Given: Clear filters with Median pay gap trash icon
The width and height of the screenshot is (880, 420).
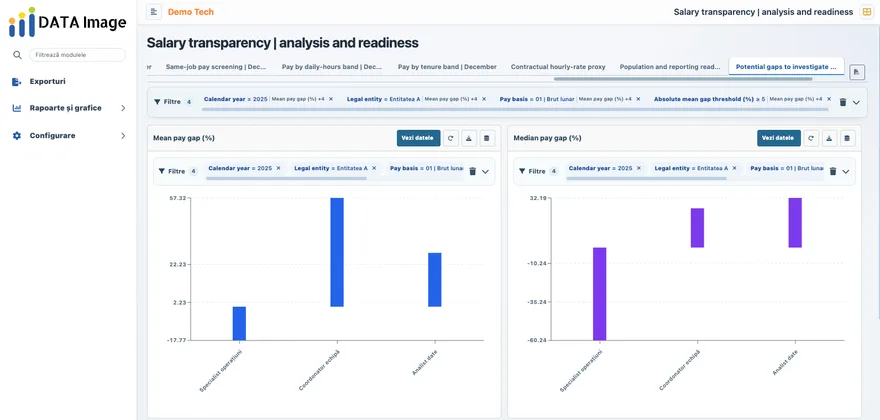Looking at the screenshot, I should pos(833,171).
